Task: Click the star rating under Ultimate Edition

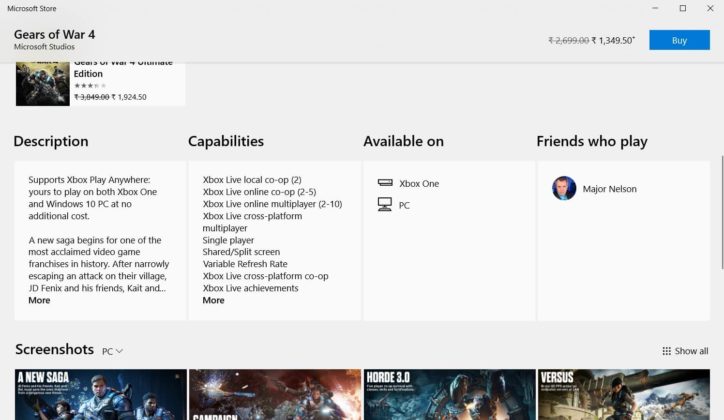Action: (x=90, y=85)
